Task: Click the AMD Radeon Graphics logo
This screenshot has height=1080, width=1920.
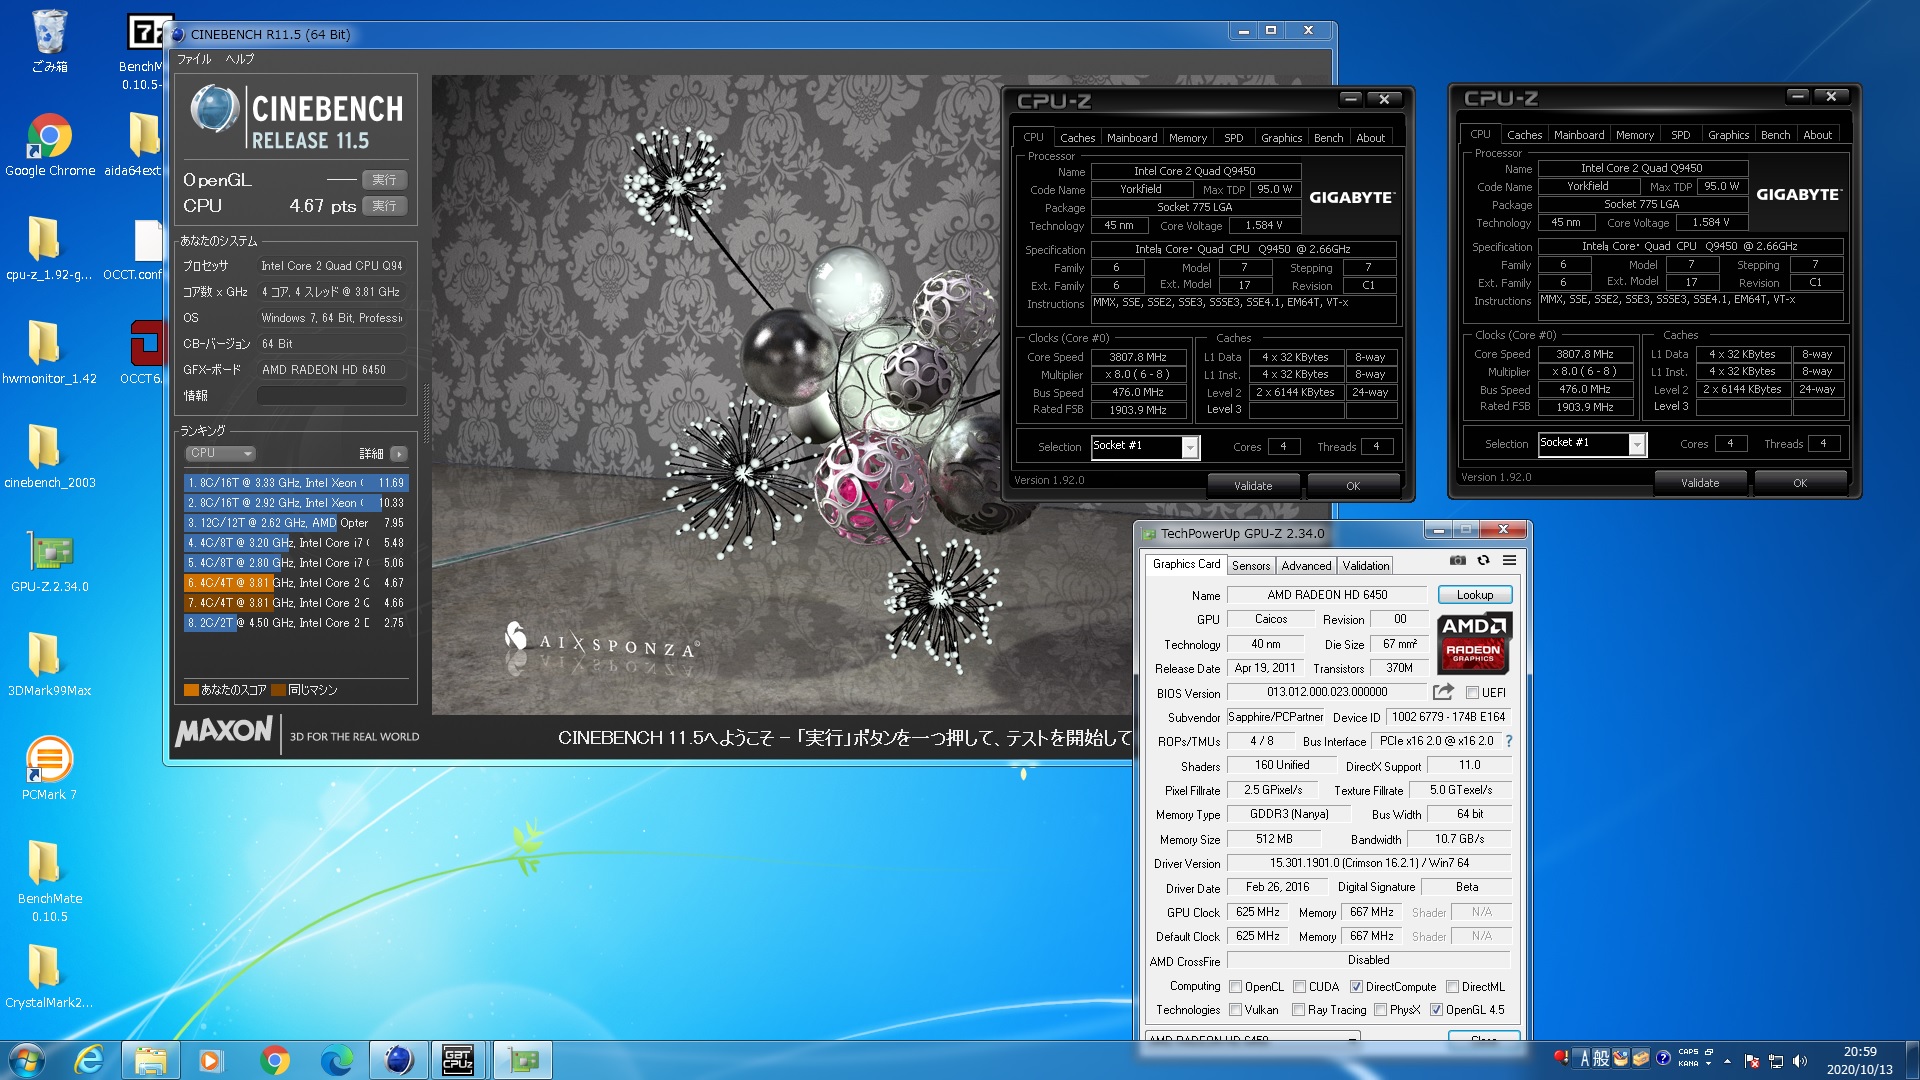Action: tap(1474, 645)
